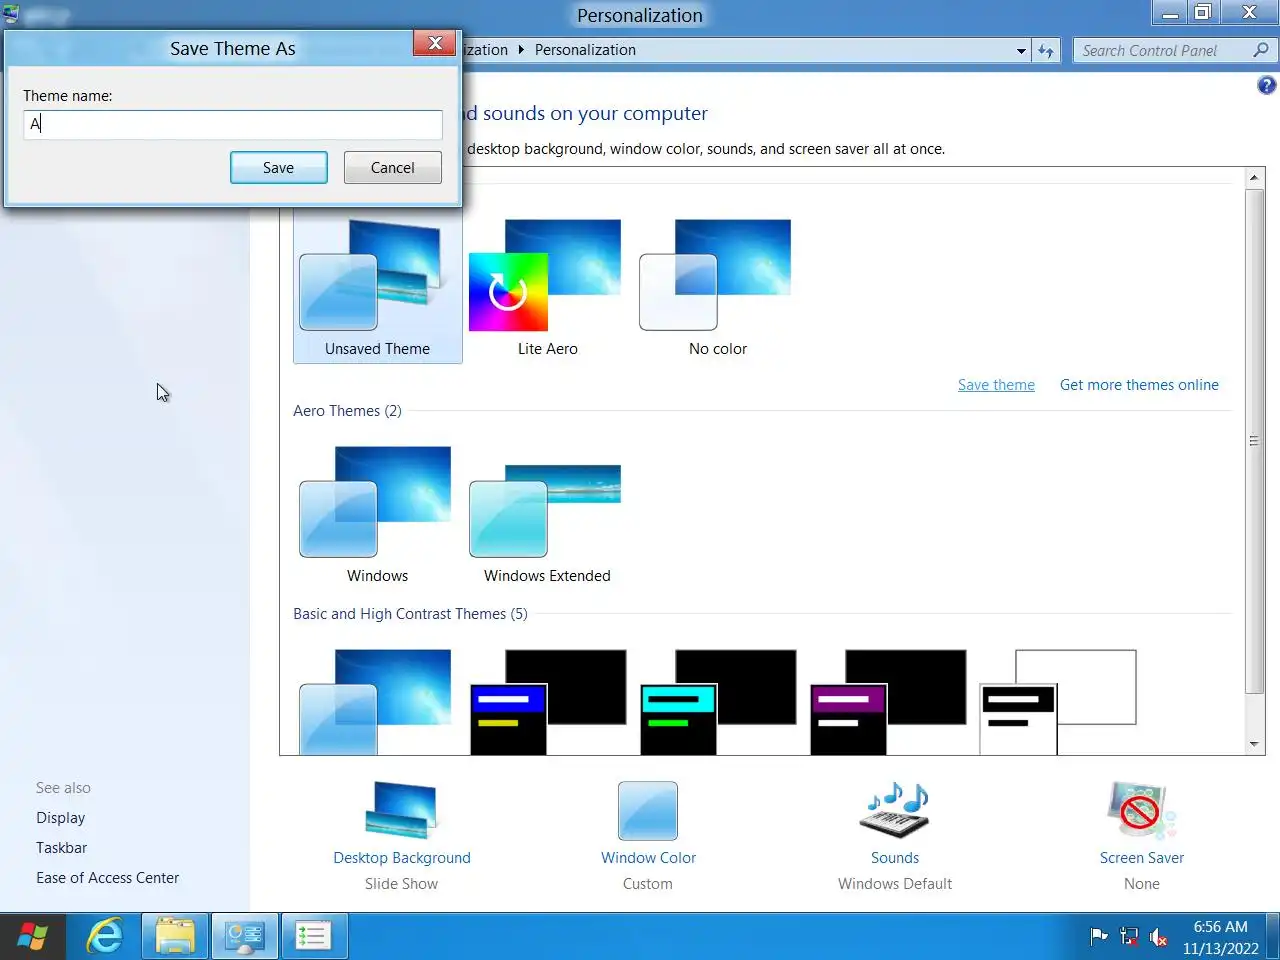The height and width of the screenshot is (960, 1280).
Task: Select the purple-titled high contrast theme
Action: [x=887, y=702]
